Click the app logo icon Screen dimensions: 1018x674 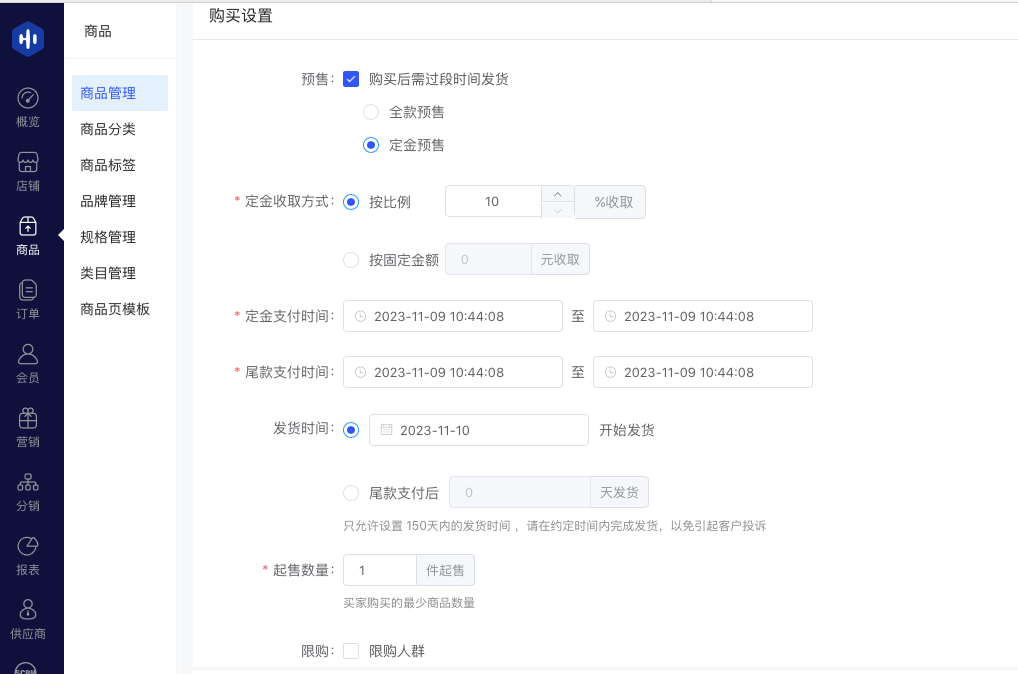(x=28, y=39)
